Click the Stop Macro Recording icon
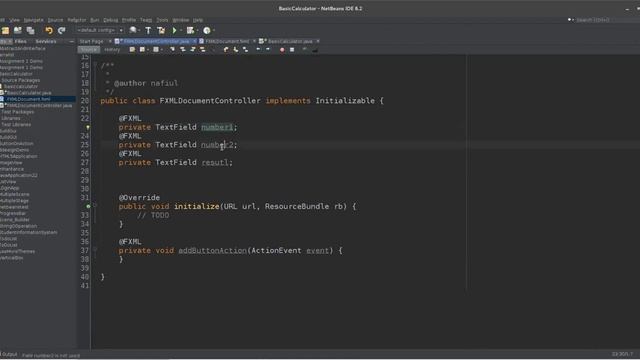The image size is (640, 360). point(292,50)
